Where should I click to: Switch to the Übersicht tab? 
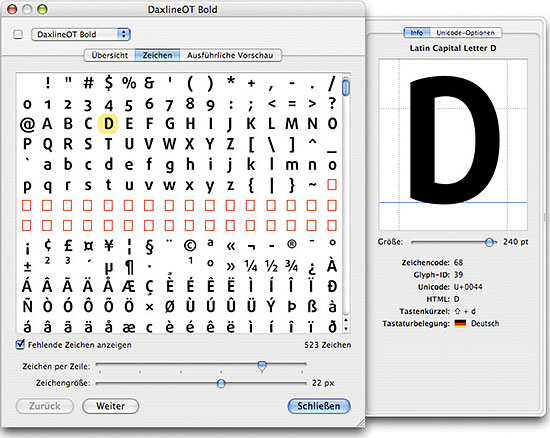pyautogui.click(x=109, y=55)
